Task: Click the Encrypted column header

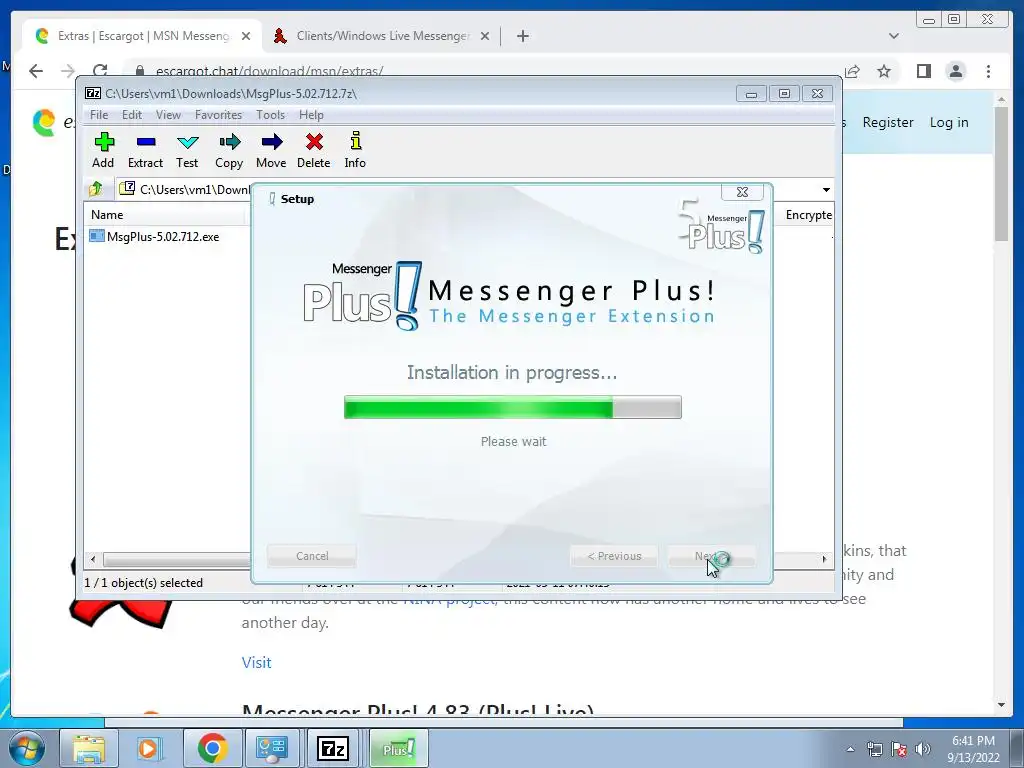Action: (808, 215)
